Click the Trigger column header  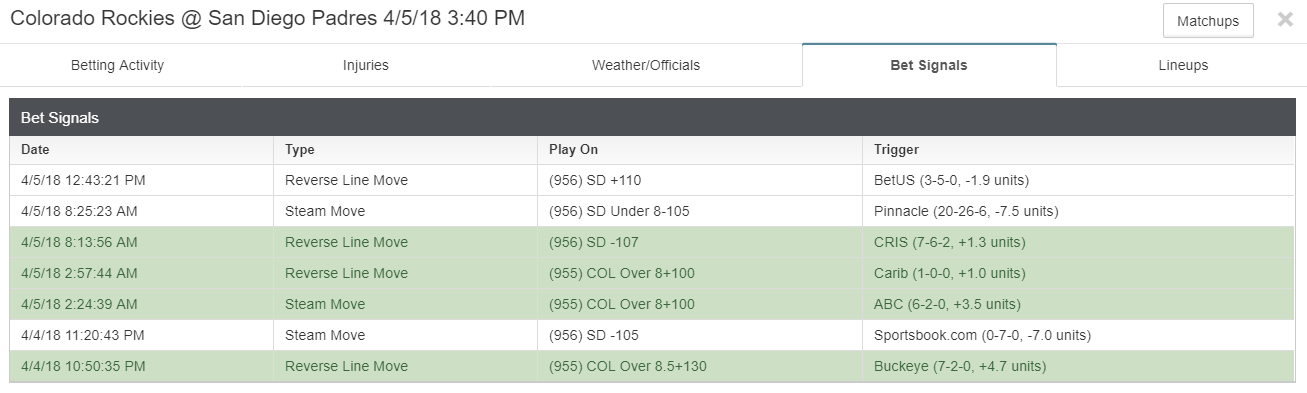[1079, 150]
